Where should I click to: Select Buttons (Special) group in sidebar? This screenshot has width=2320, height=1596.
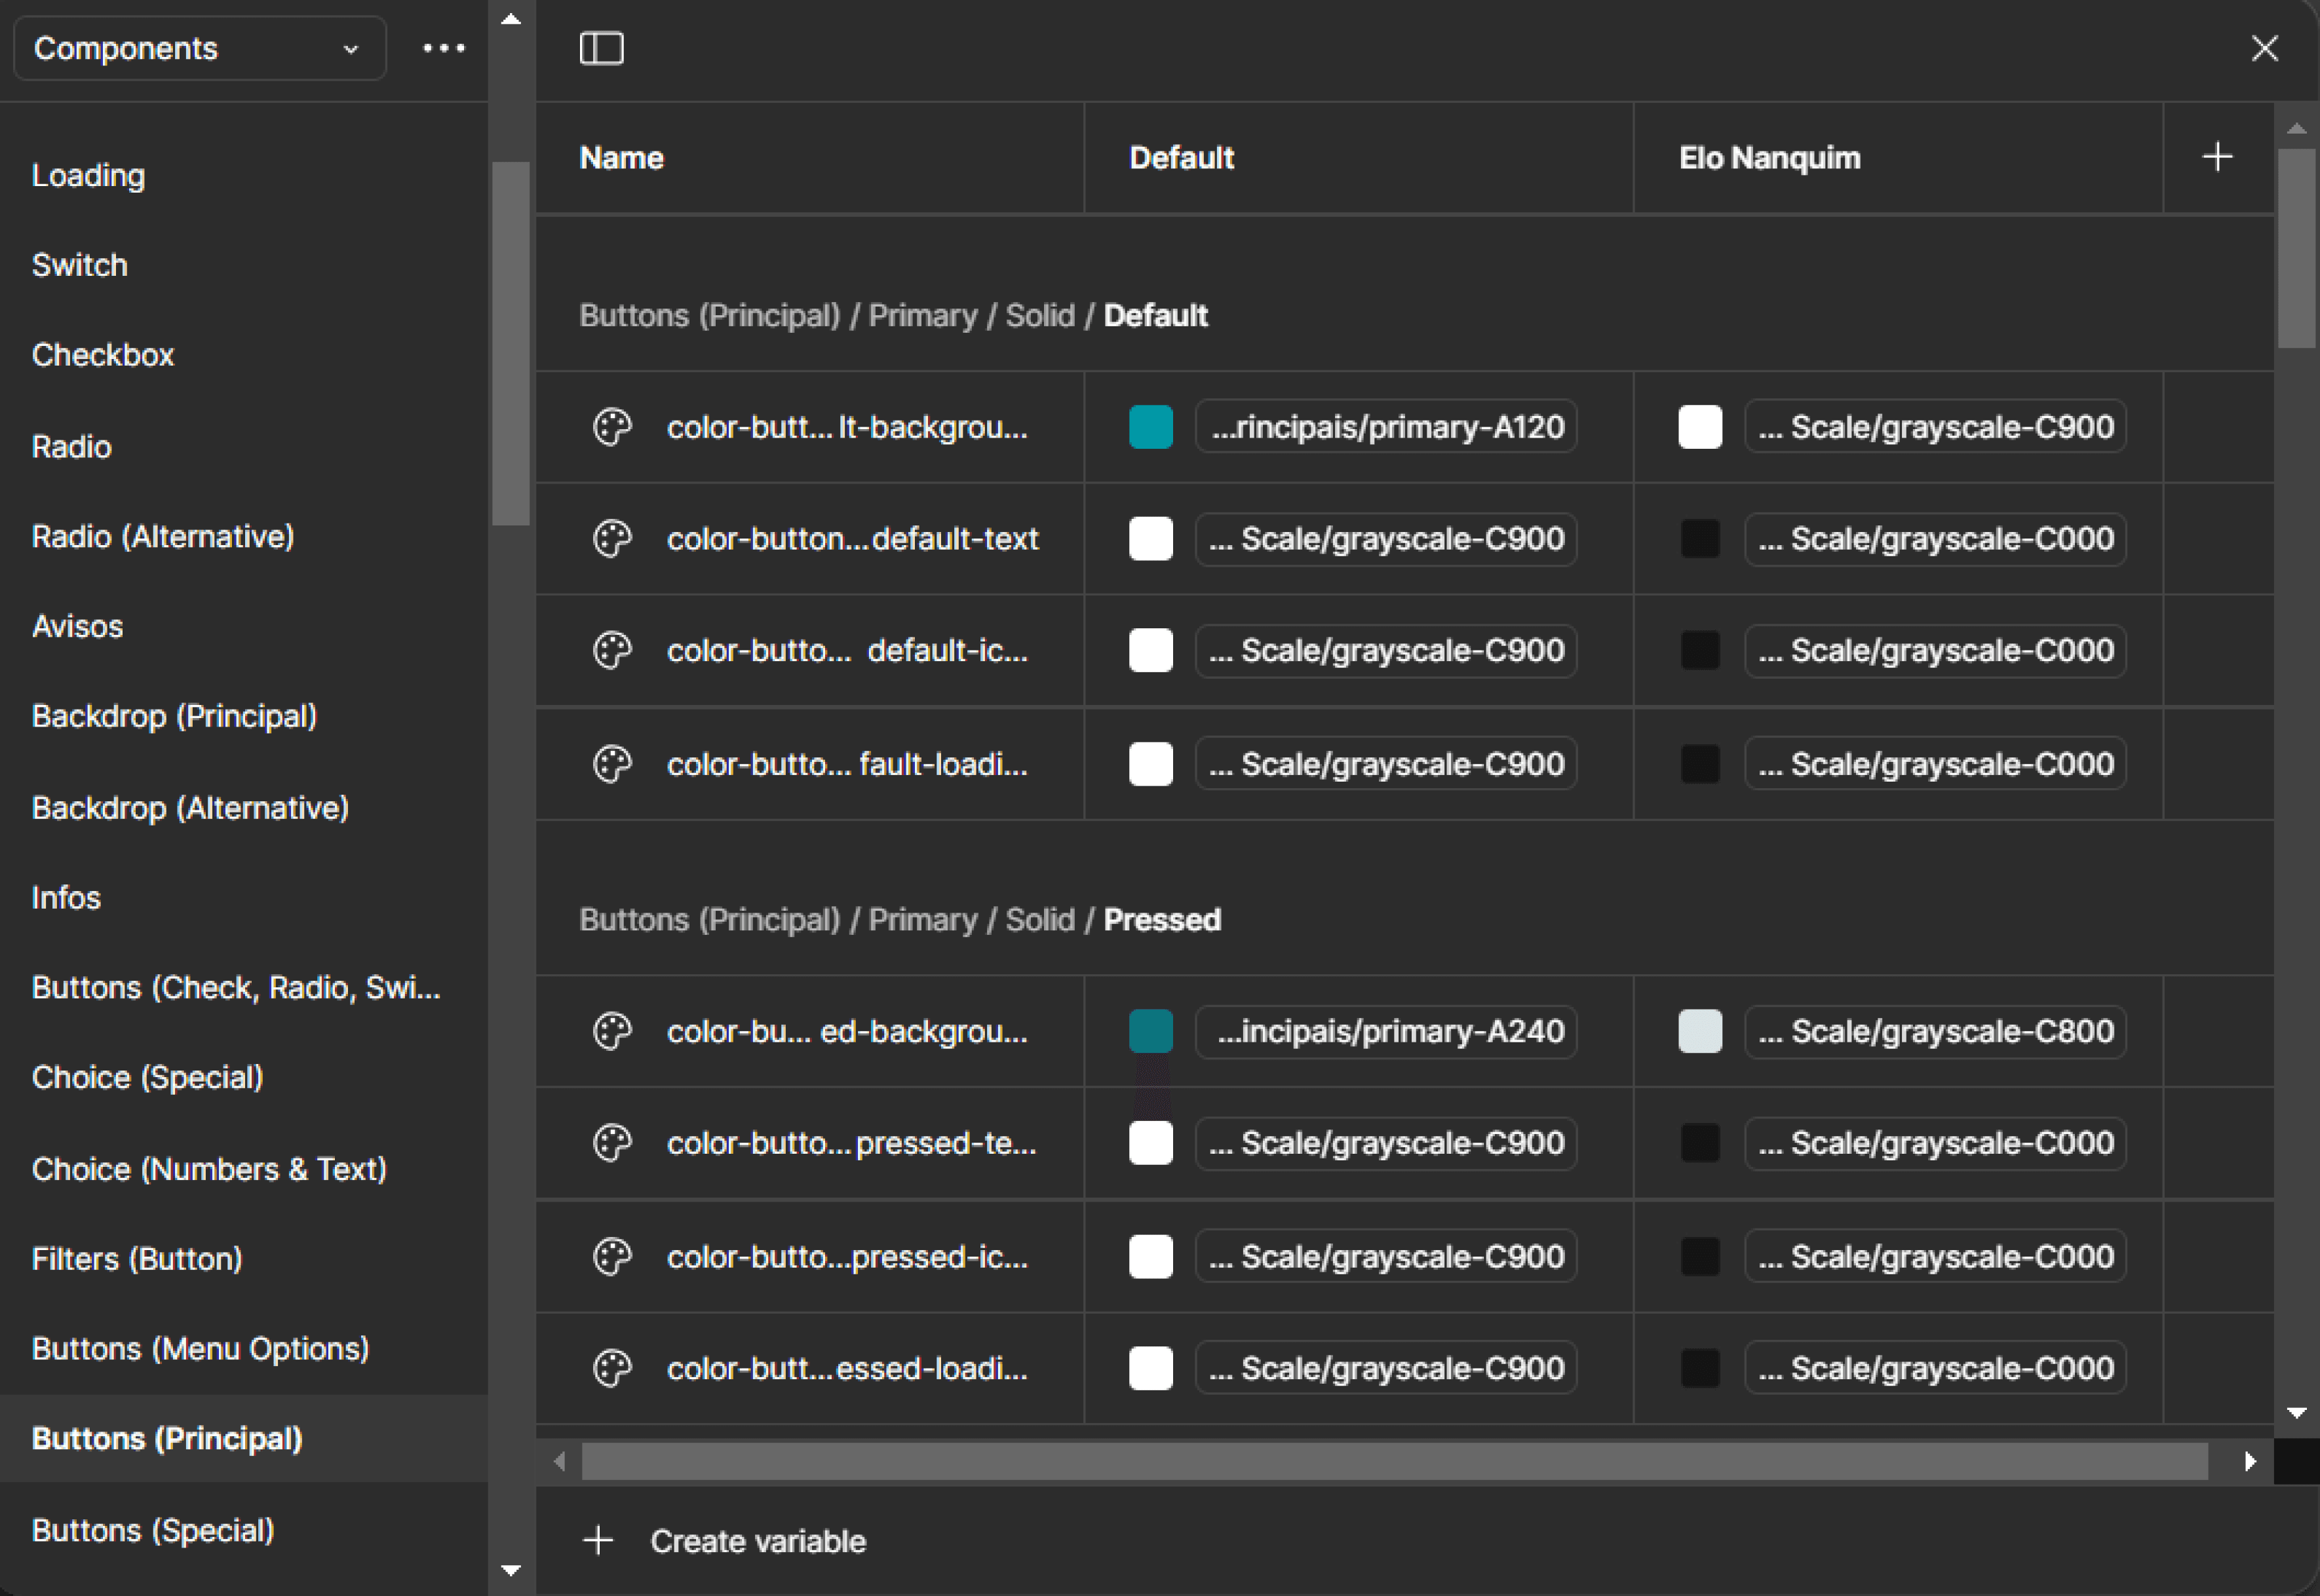[153, 1530]
